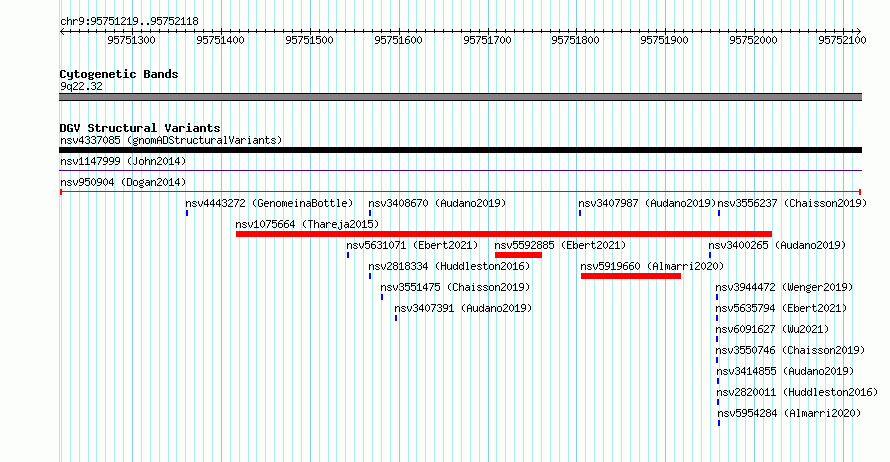Viewport: 890px width, 462px height.
Task: Click the thin red Dogan2014 variant line
Action: coord(460,192)
